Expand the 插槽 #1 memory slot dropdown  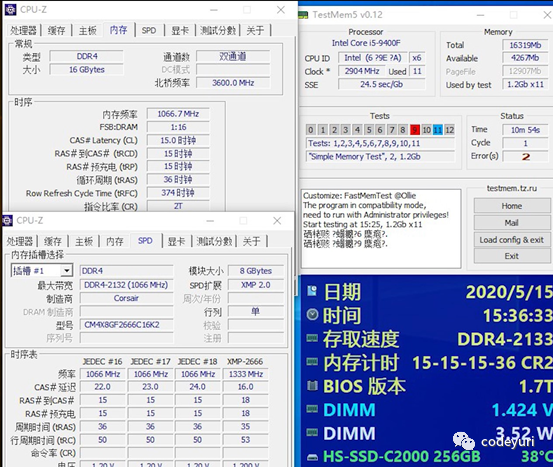click(66, 271)
